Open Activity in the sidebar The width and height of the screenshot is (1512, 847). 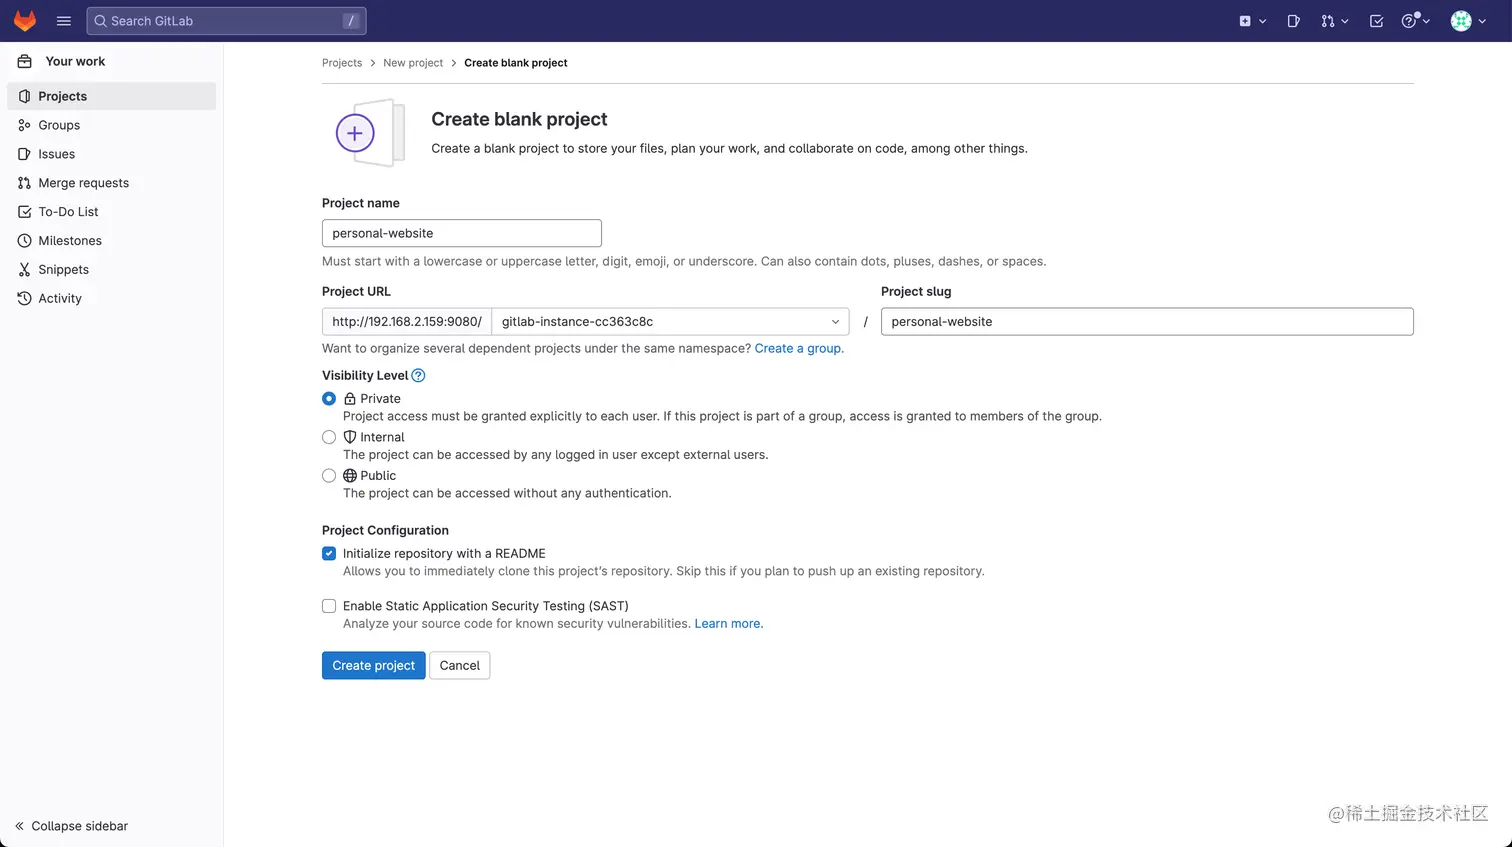click(x=60, y=299)
